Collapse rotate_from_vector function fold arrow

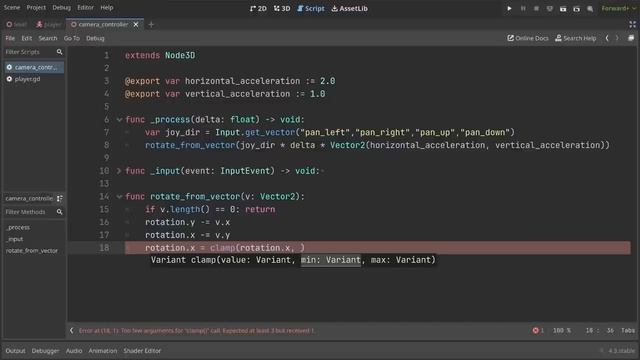click(119, 196)
